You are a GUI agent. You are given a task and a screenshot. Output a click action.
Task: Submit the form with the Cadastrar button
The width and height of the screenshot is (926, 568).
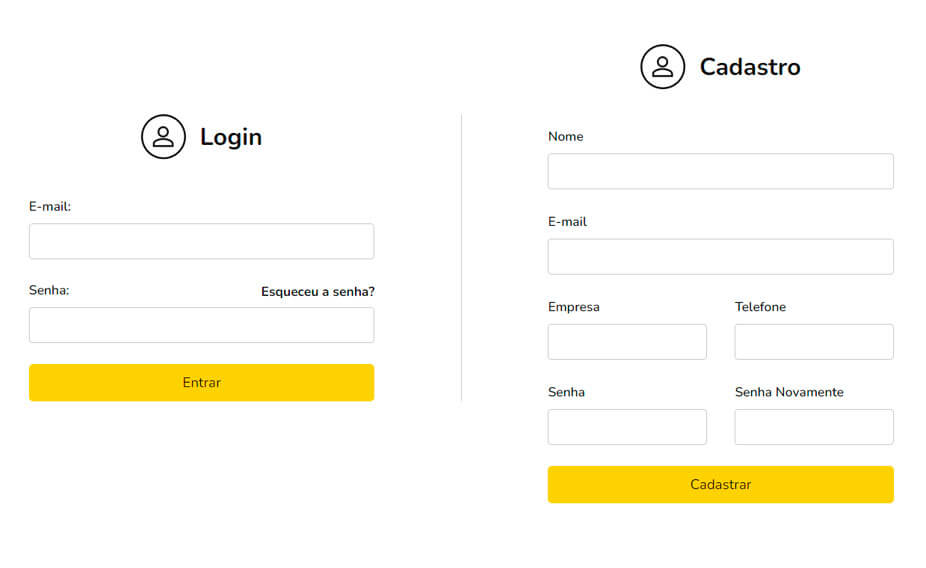[720, 484]
